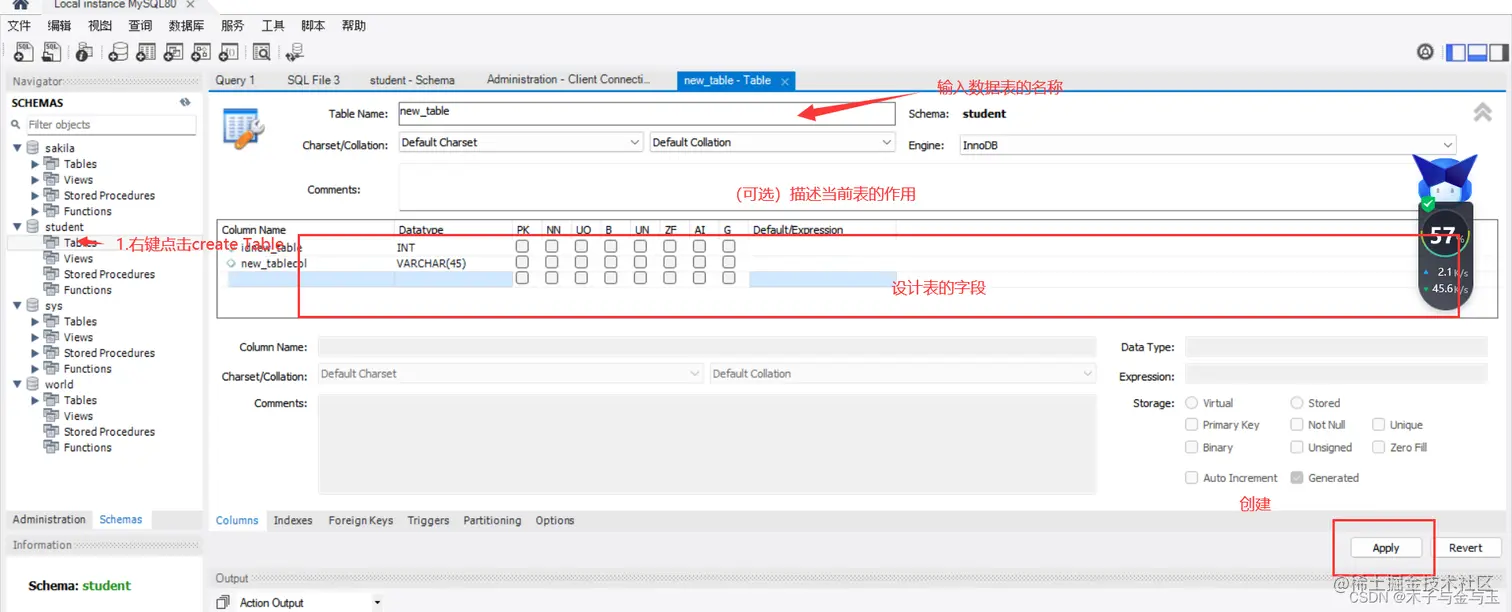Check ZF for the new_tablecol column

[670, 262]
